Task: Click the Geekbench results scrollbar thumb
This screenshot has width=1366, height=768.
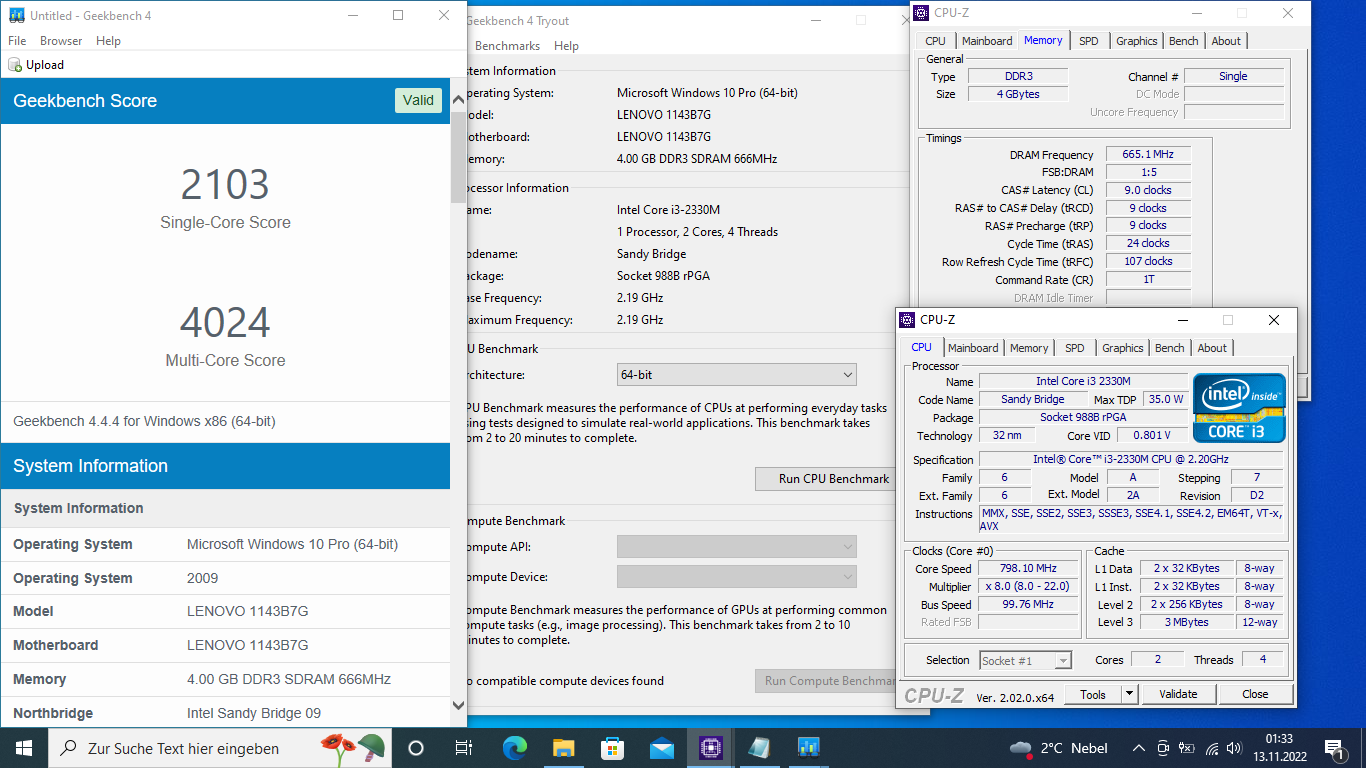Action: 459,157
